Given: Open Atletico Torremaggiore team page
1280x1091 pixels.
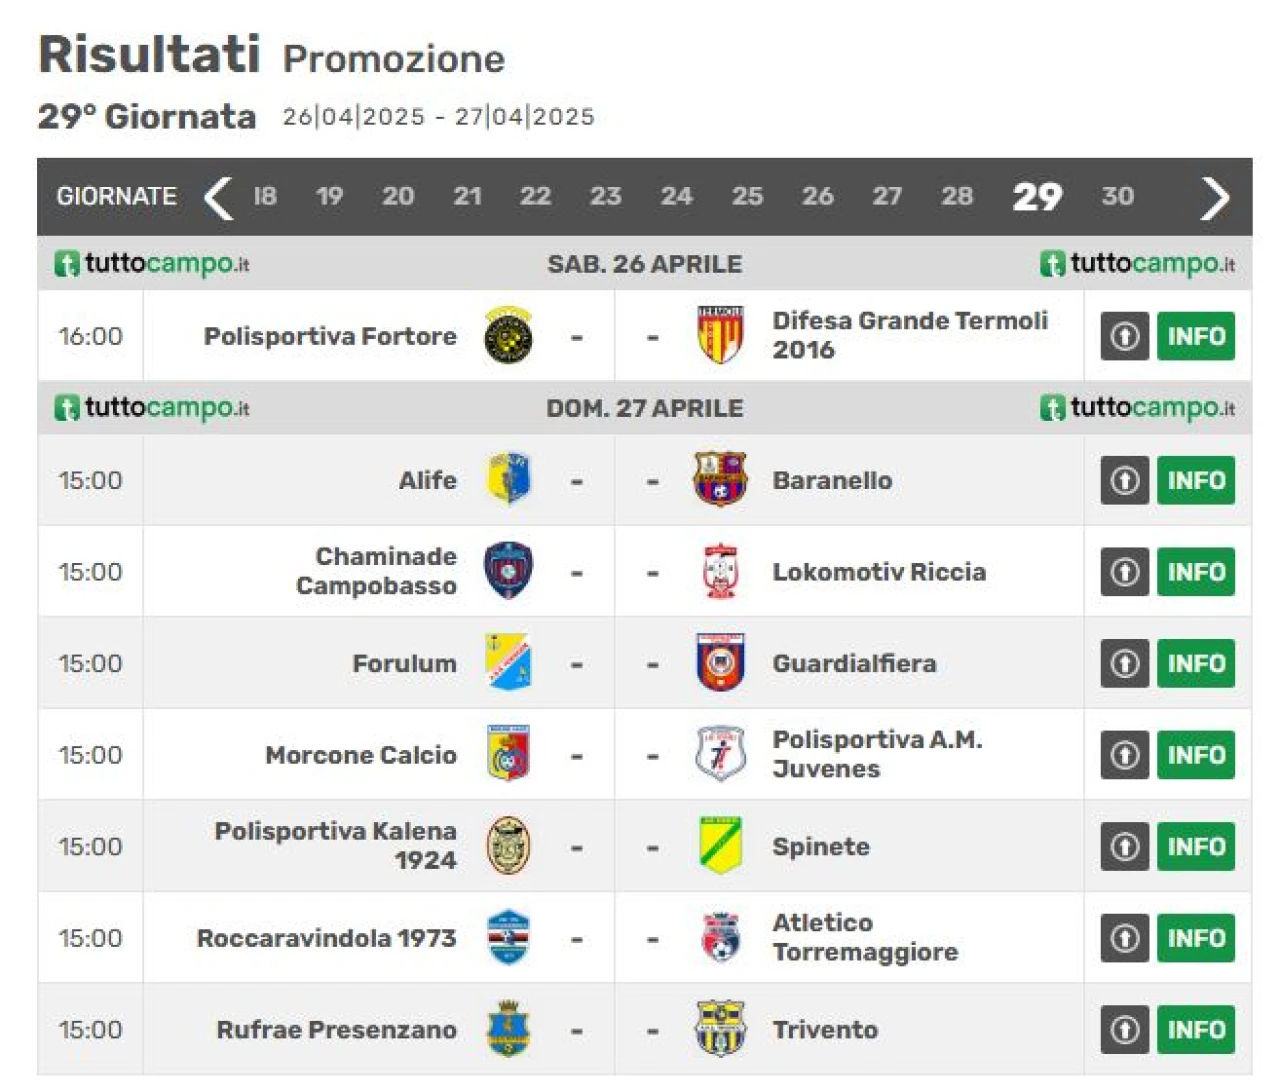Looking at the screenshot, I should [x=865, y=937].
